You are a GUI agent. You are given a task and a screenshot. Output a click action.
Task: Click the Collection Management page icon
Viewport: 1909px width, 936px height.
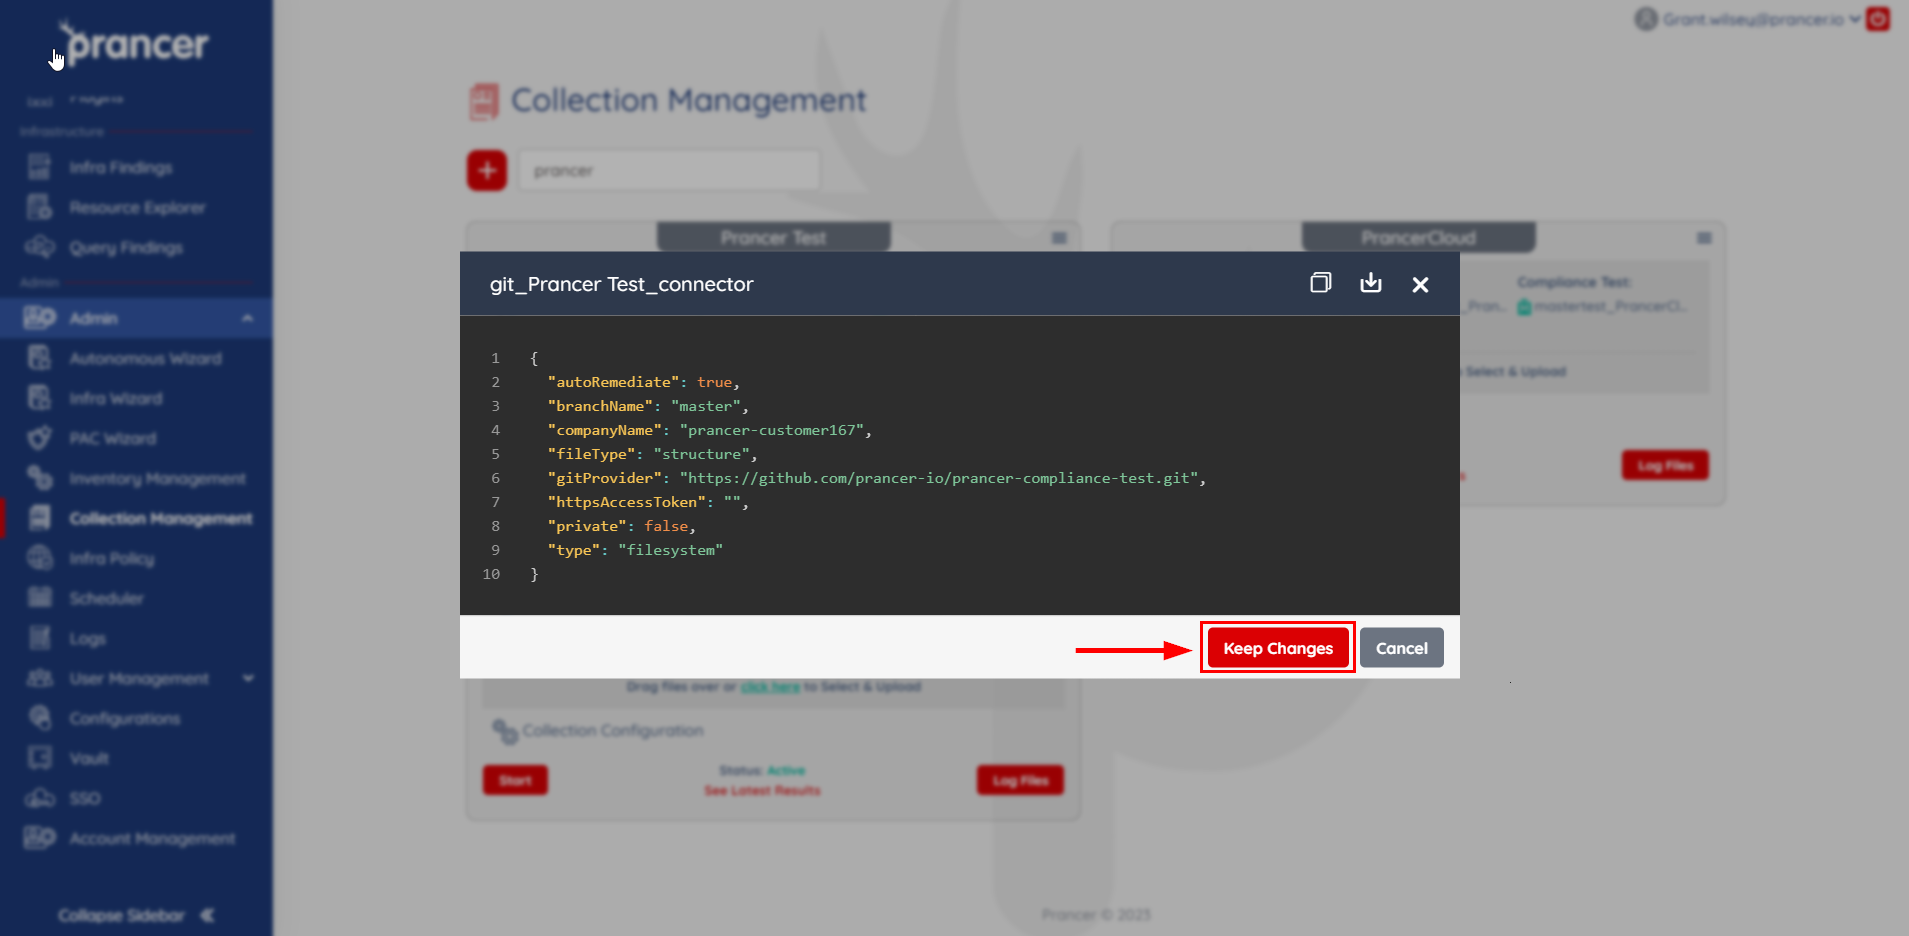point(484,101)
